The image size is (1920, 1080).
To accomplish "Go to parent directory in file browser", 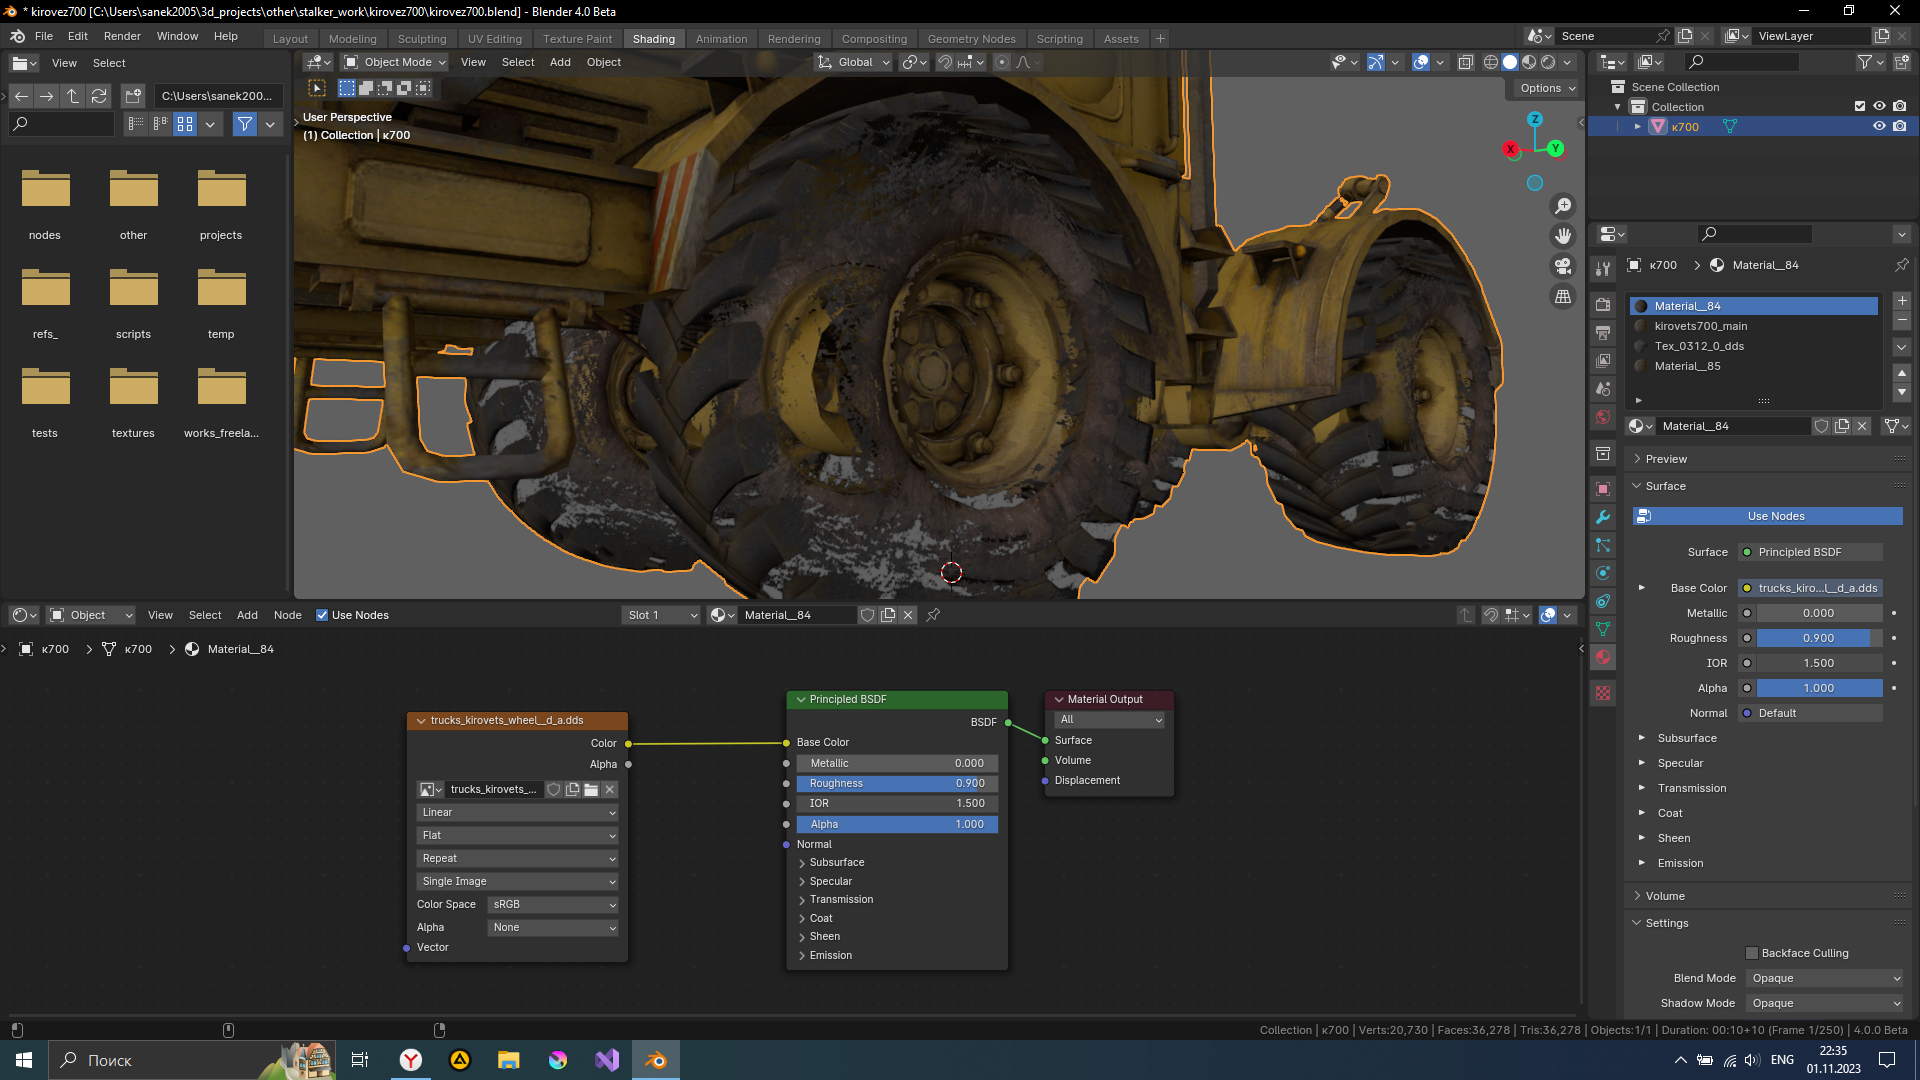I will coord(73,96).
